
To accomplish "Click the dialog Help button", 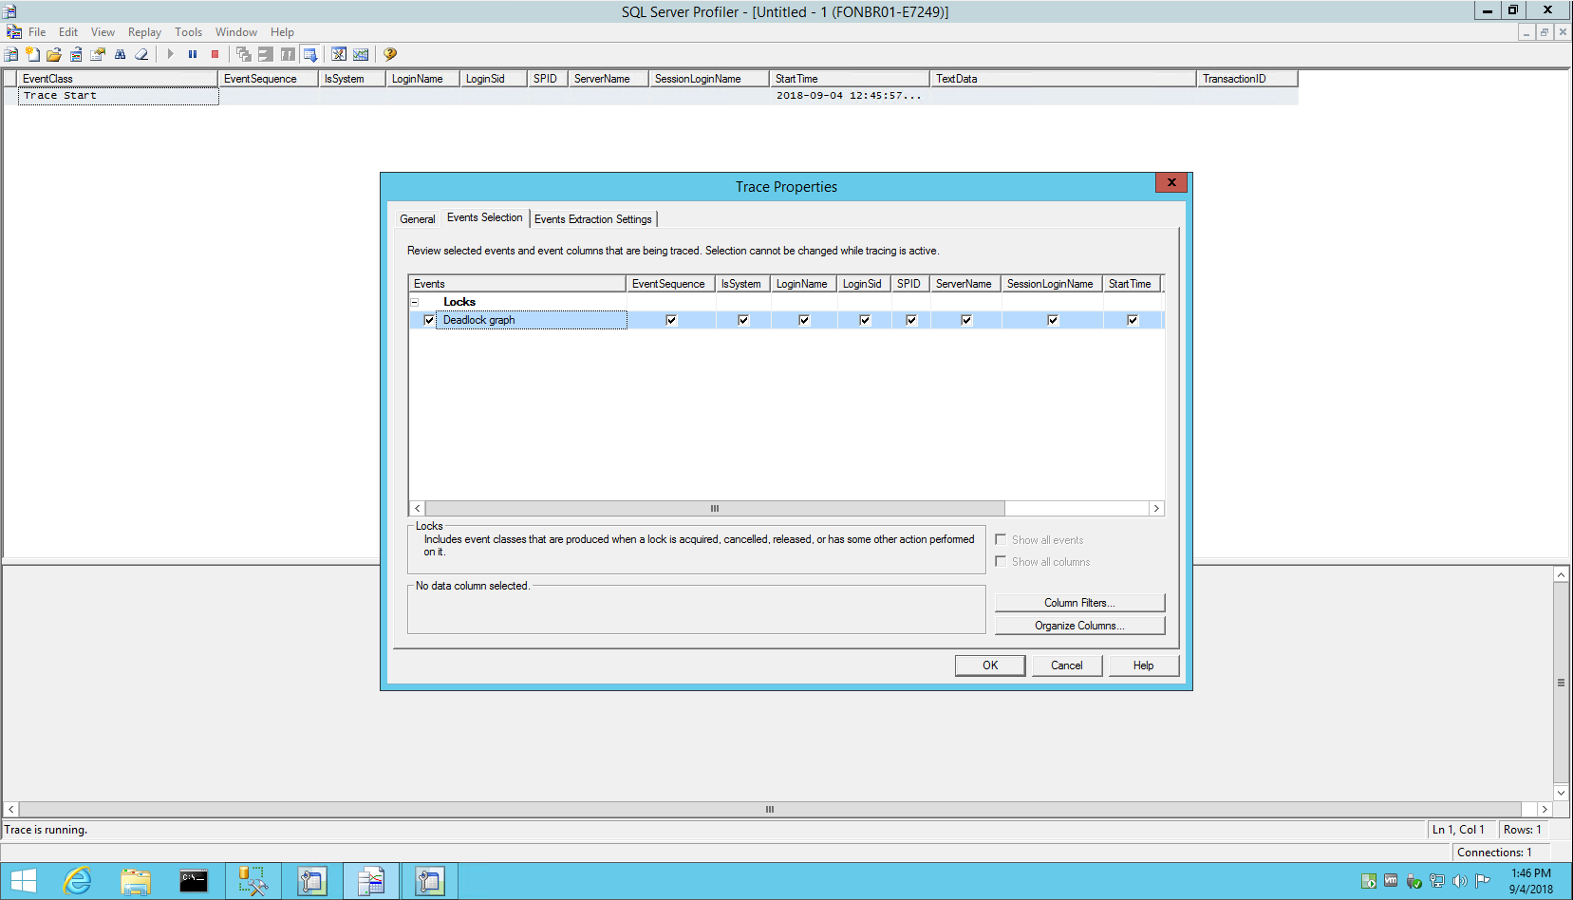I will (x=1143, y=666).
